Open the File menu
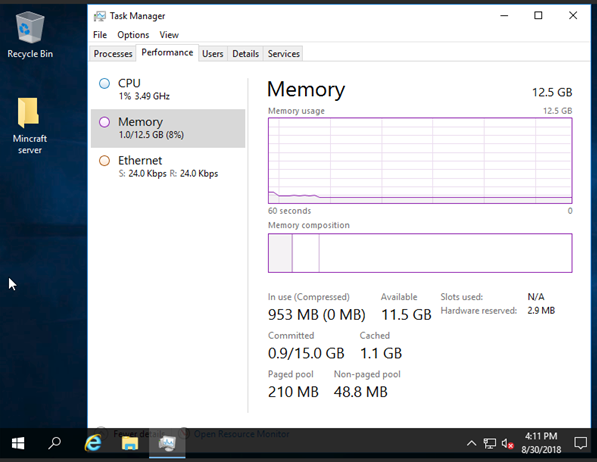This screenshot has width=597, height=462. click(x=100, y=35)
